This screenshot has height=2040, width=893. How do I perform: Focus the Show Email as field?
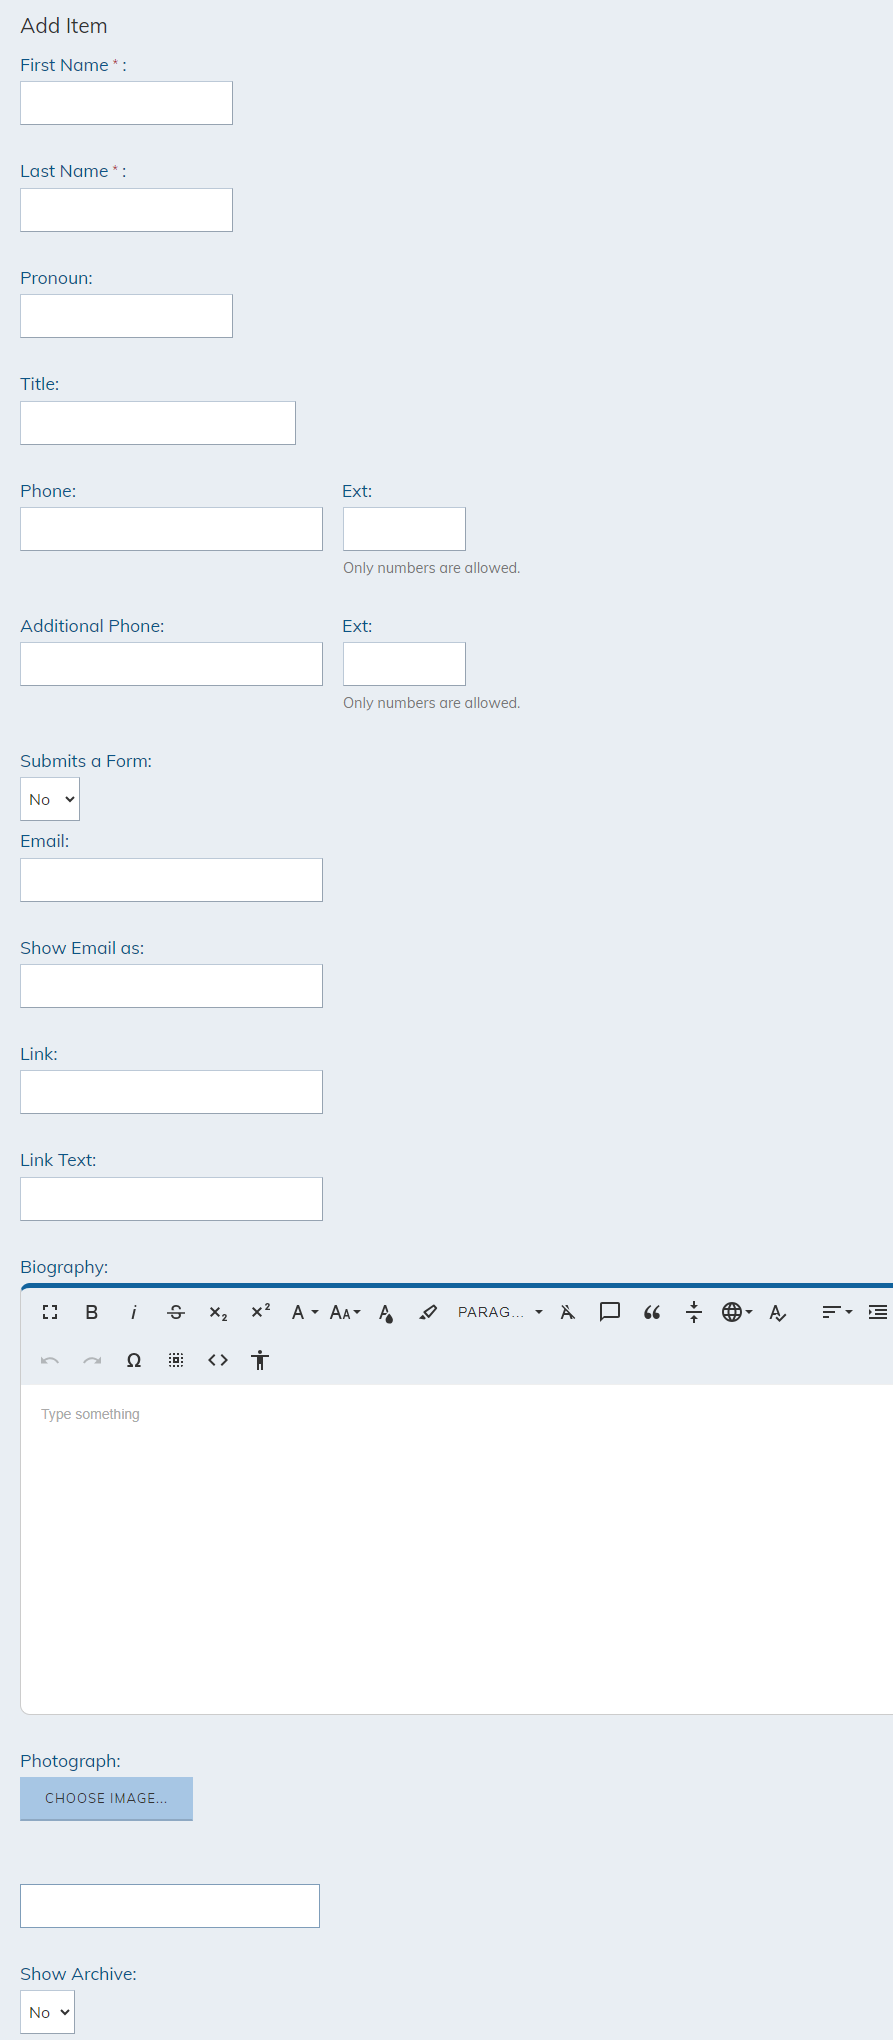click(x=171, y=986)
